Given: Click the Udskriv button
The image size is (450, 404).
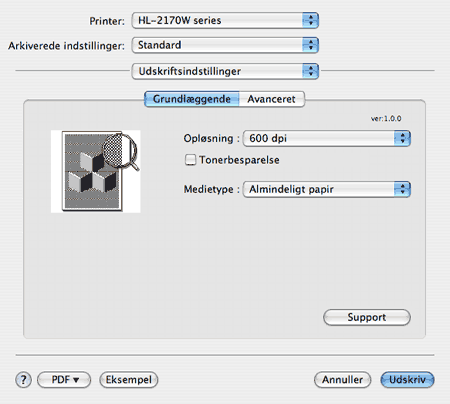Looking at the screenshot, I should coord(407,380).
